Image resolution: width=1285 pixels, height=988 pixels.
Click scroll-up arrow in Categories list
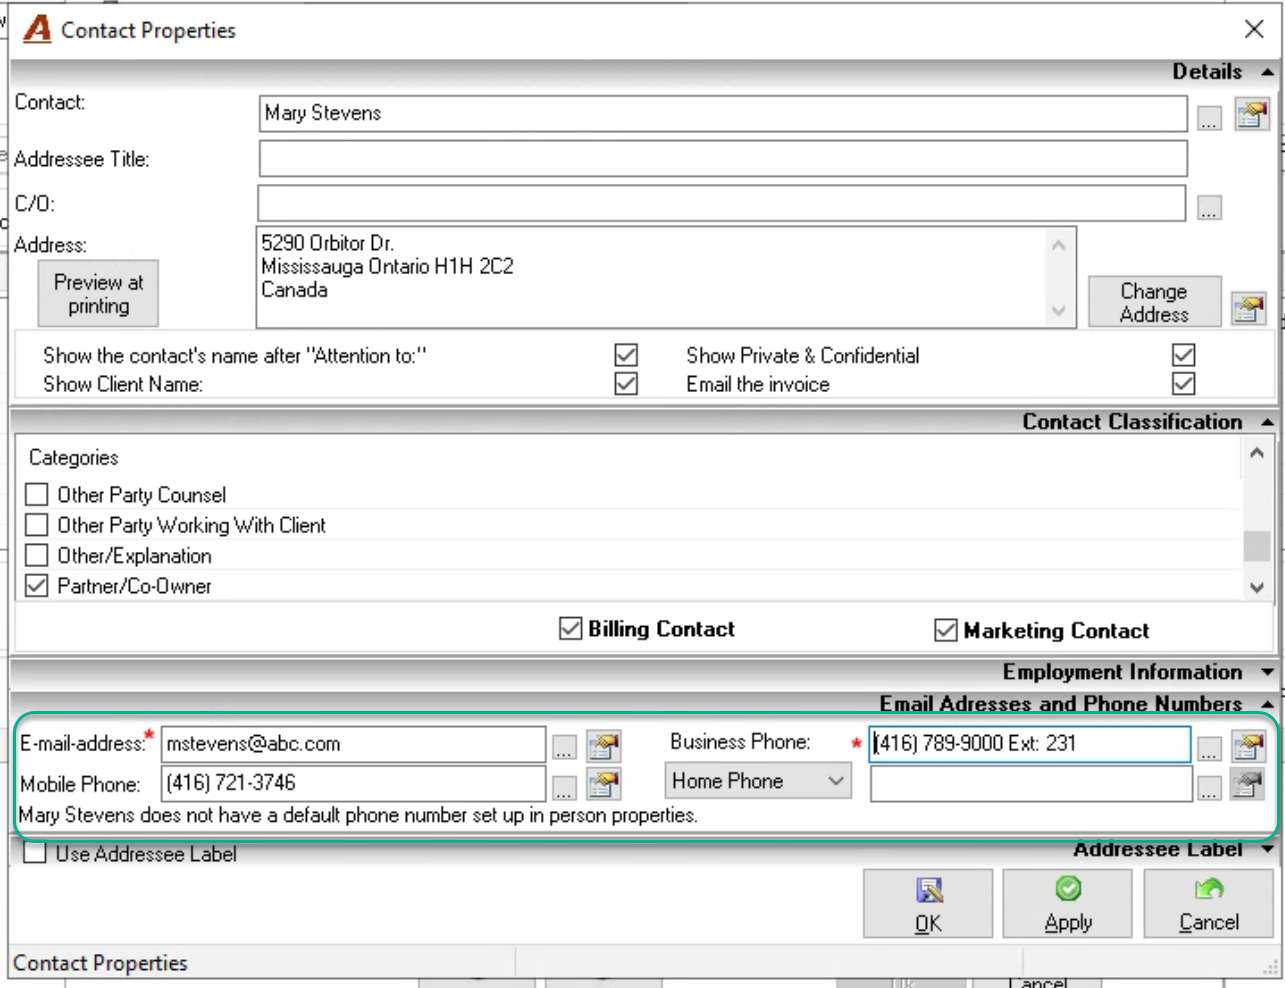point(1257,453)
